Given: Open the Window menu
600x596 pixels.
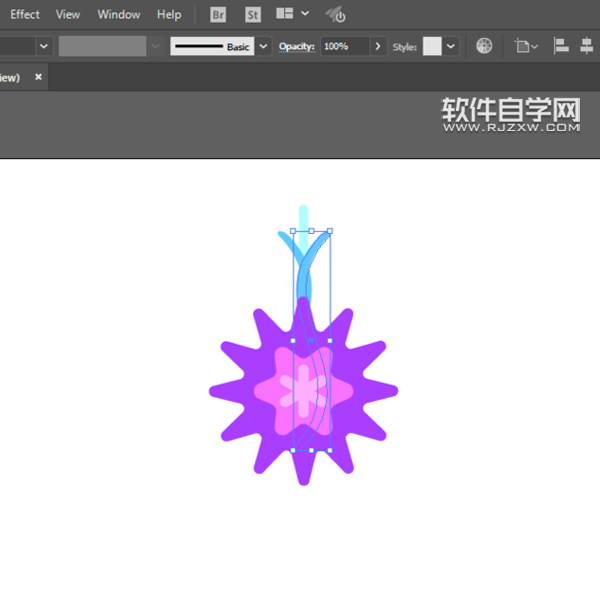Looking at the screenshot, I should coord(119,15).
